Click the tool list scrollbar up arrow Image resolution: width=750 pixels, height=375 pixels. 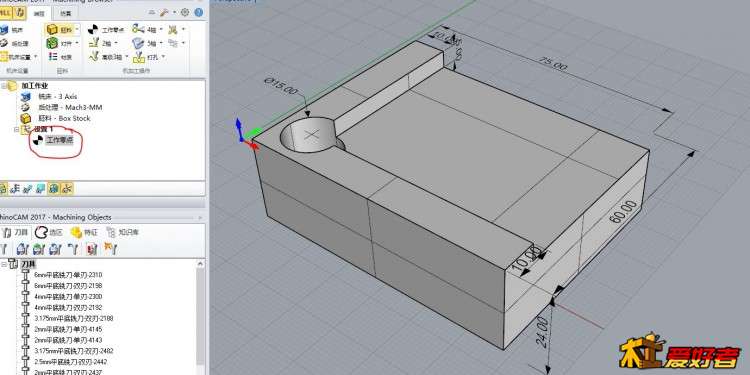[201, 264]
